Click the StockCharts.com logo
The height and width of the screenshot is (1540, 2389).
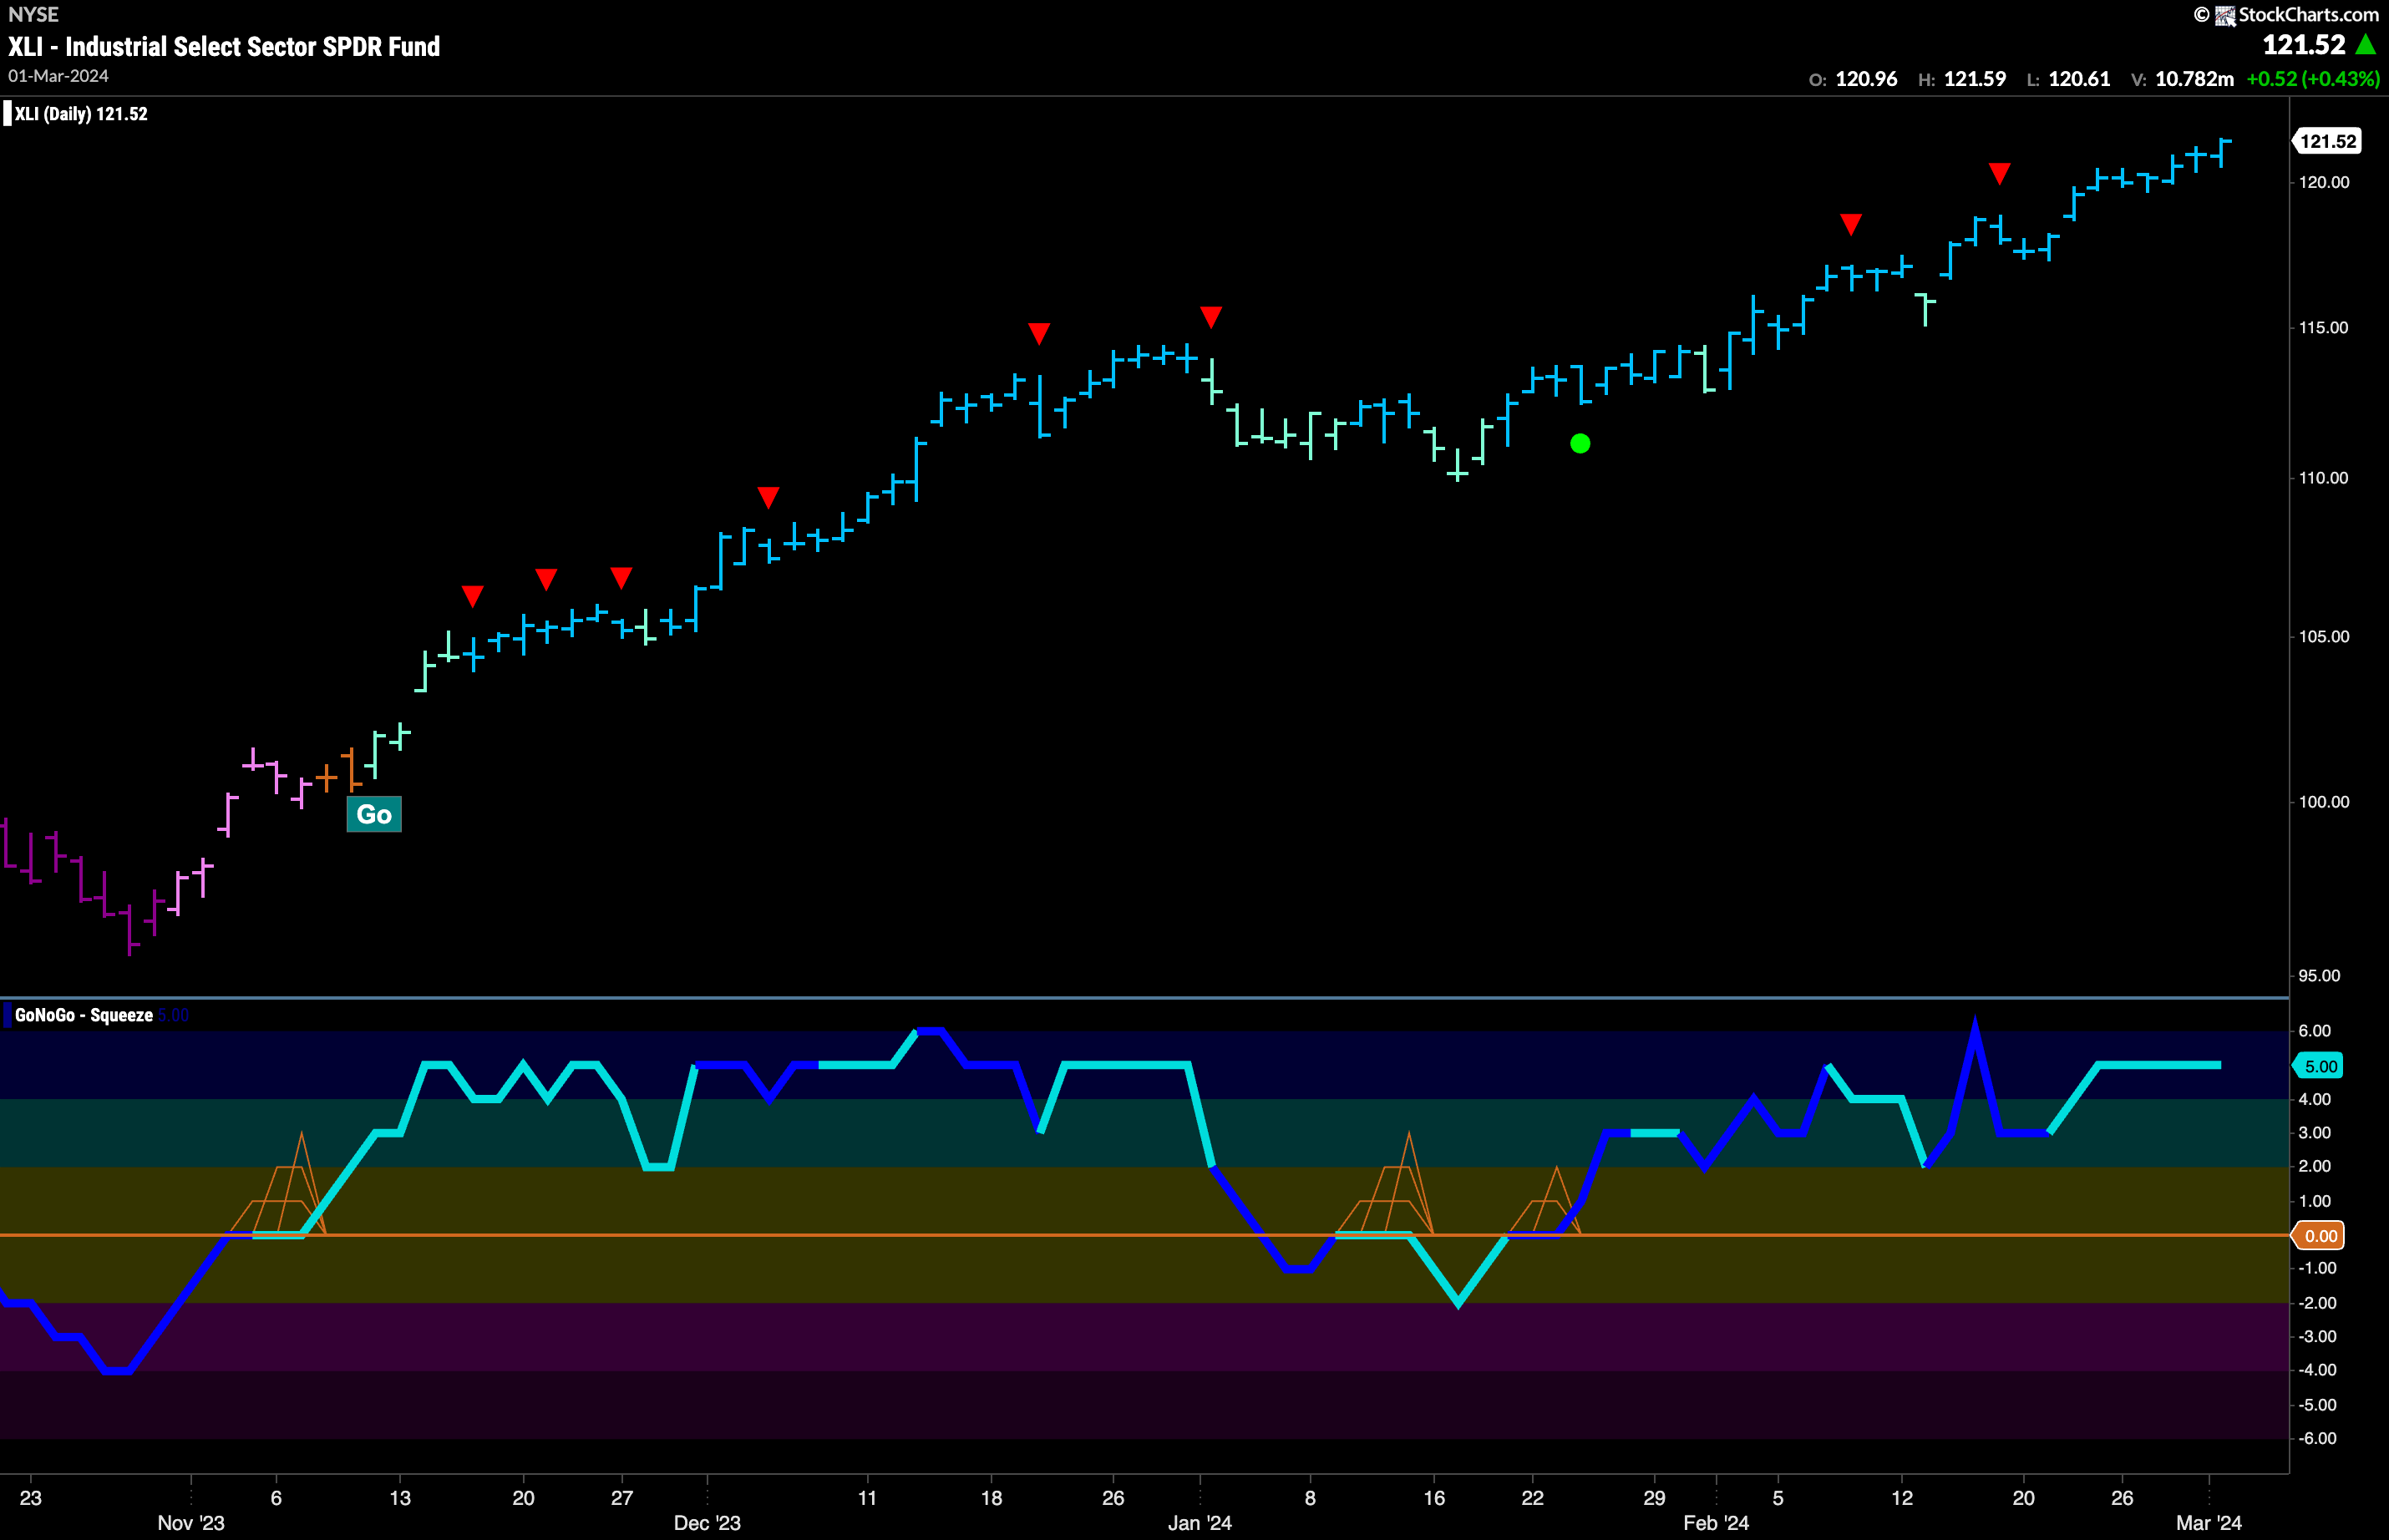[2286, 14]
